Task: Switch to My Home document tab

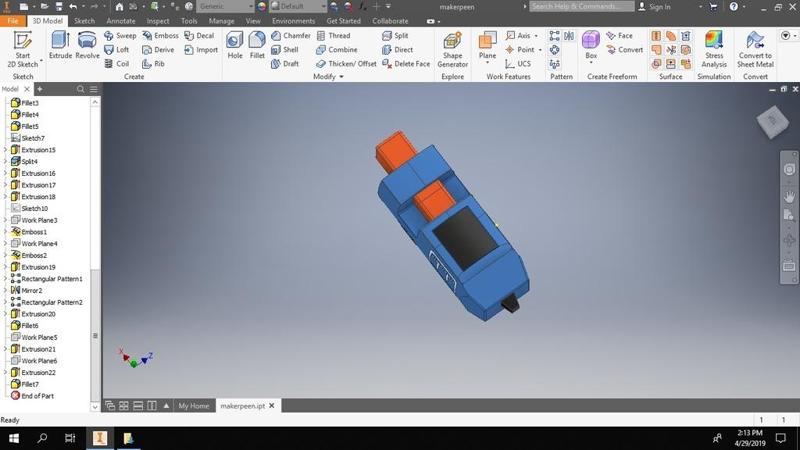Action: coord(193,406)
